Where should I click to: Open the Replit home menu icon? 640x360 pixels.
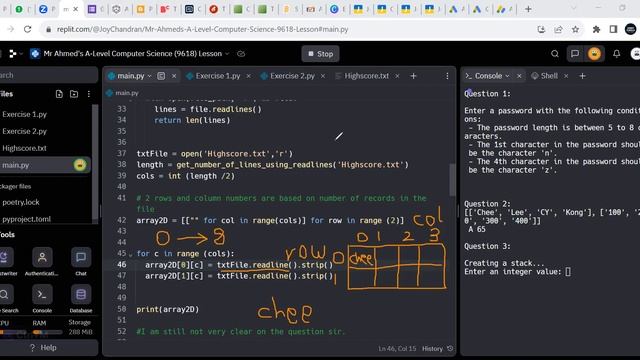tap(13, 54)
